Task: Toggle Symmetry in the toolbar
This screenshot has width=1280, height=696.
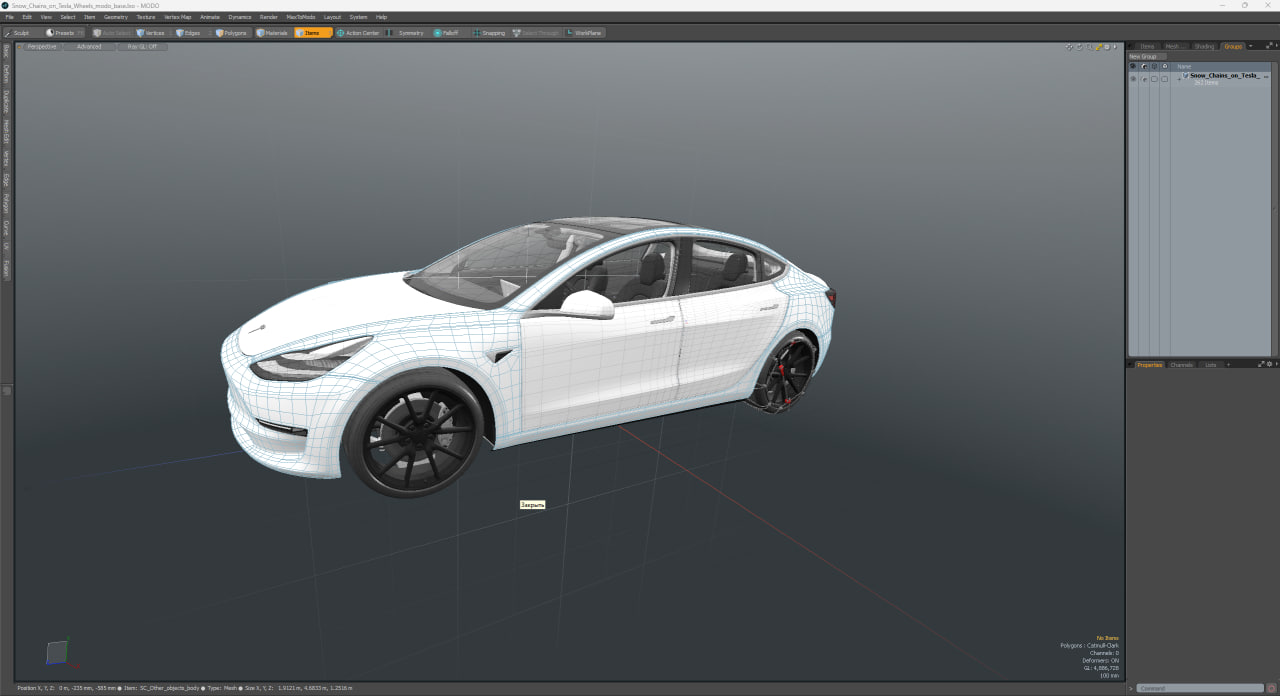Action: 405,33
